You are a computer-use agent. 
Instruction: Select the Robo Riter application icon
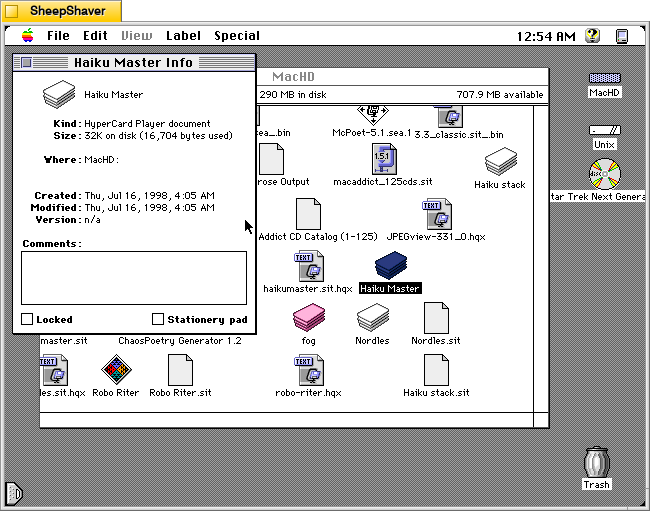point(116,370)
